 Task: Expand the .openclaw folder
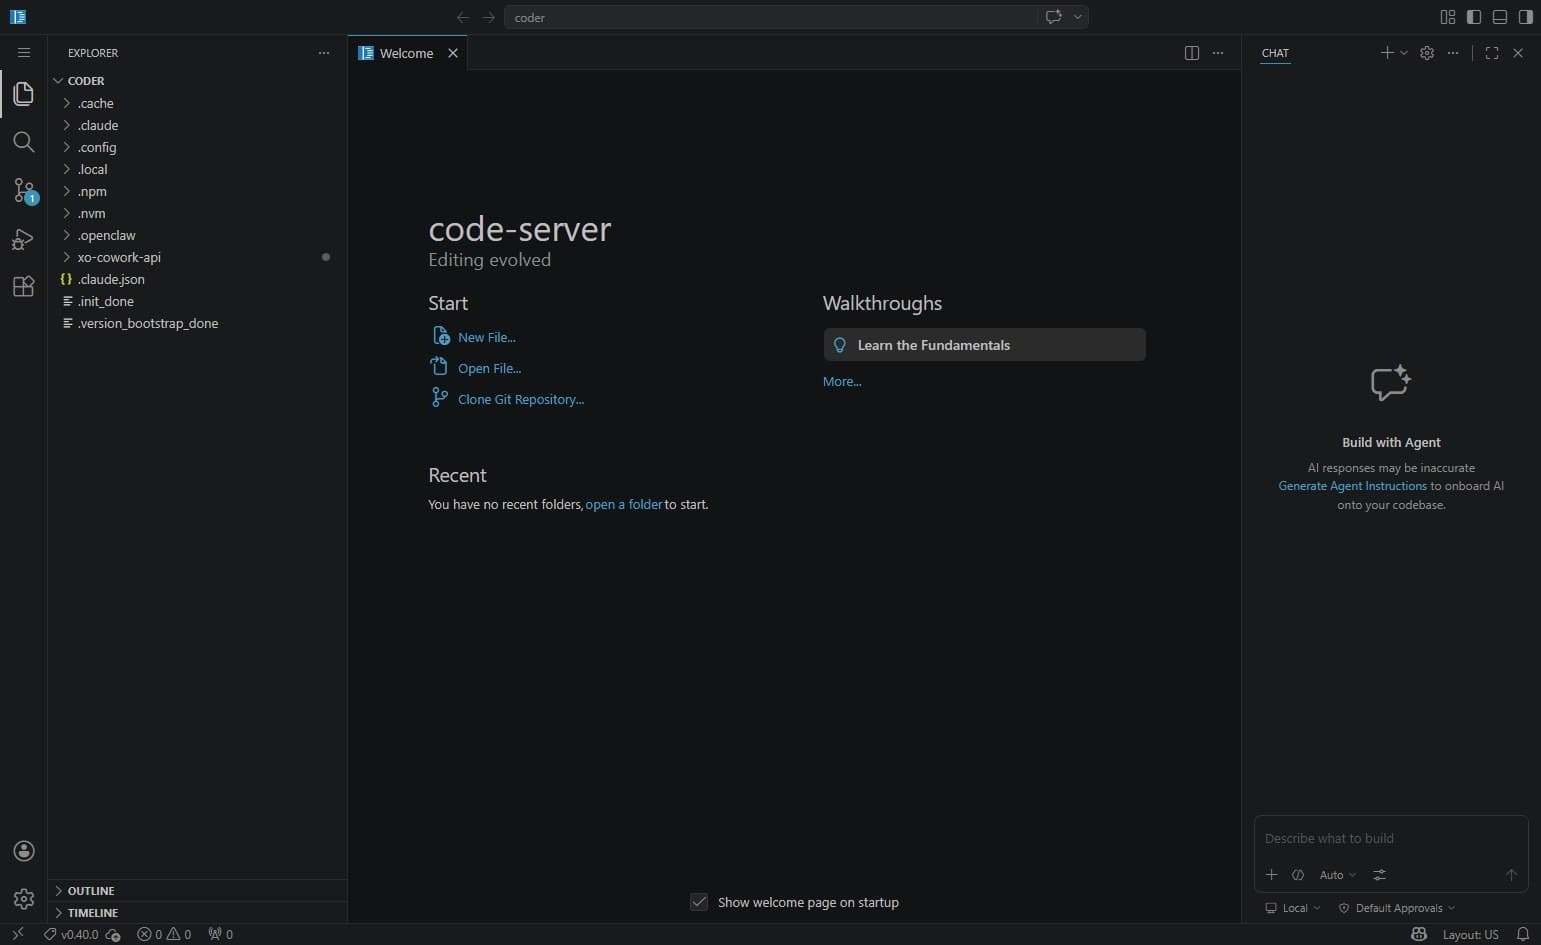(197, 235)
